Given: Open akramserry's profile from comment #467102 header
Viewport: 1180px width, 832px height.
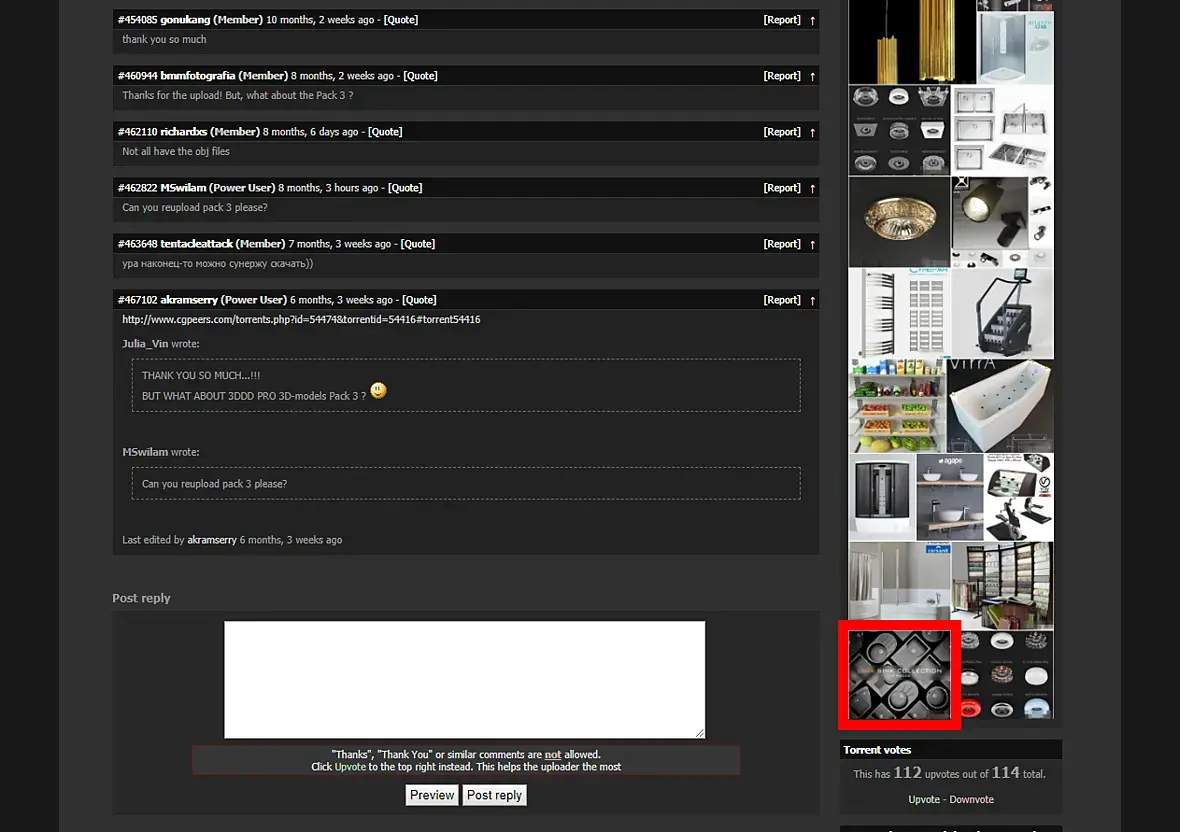Looking at the screenshot, I should (x=189, y=299).
